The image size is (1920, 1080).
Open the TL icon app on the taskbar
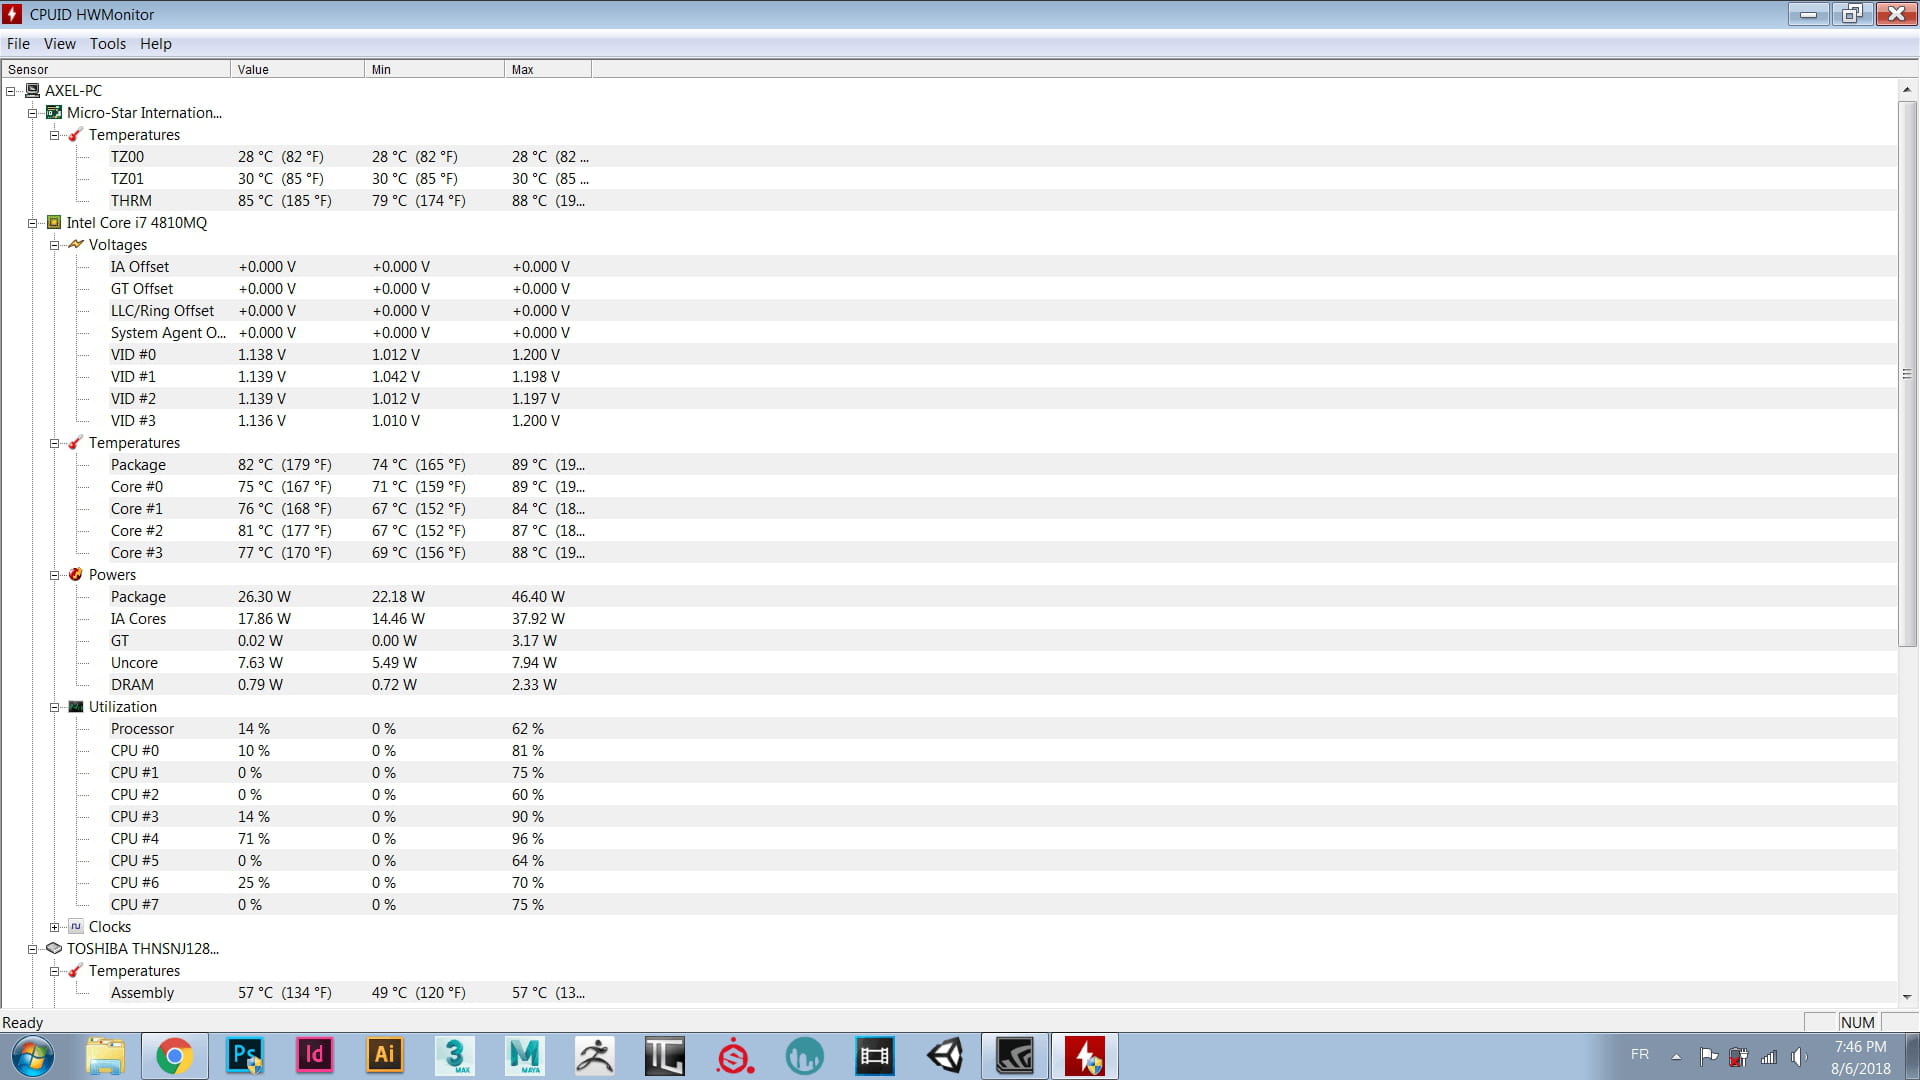tap(665, 1056)
